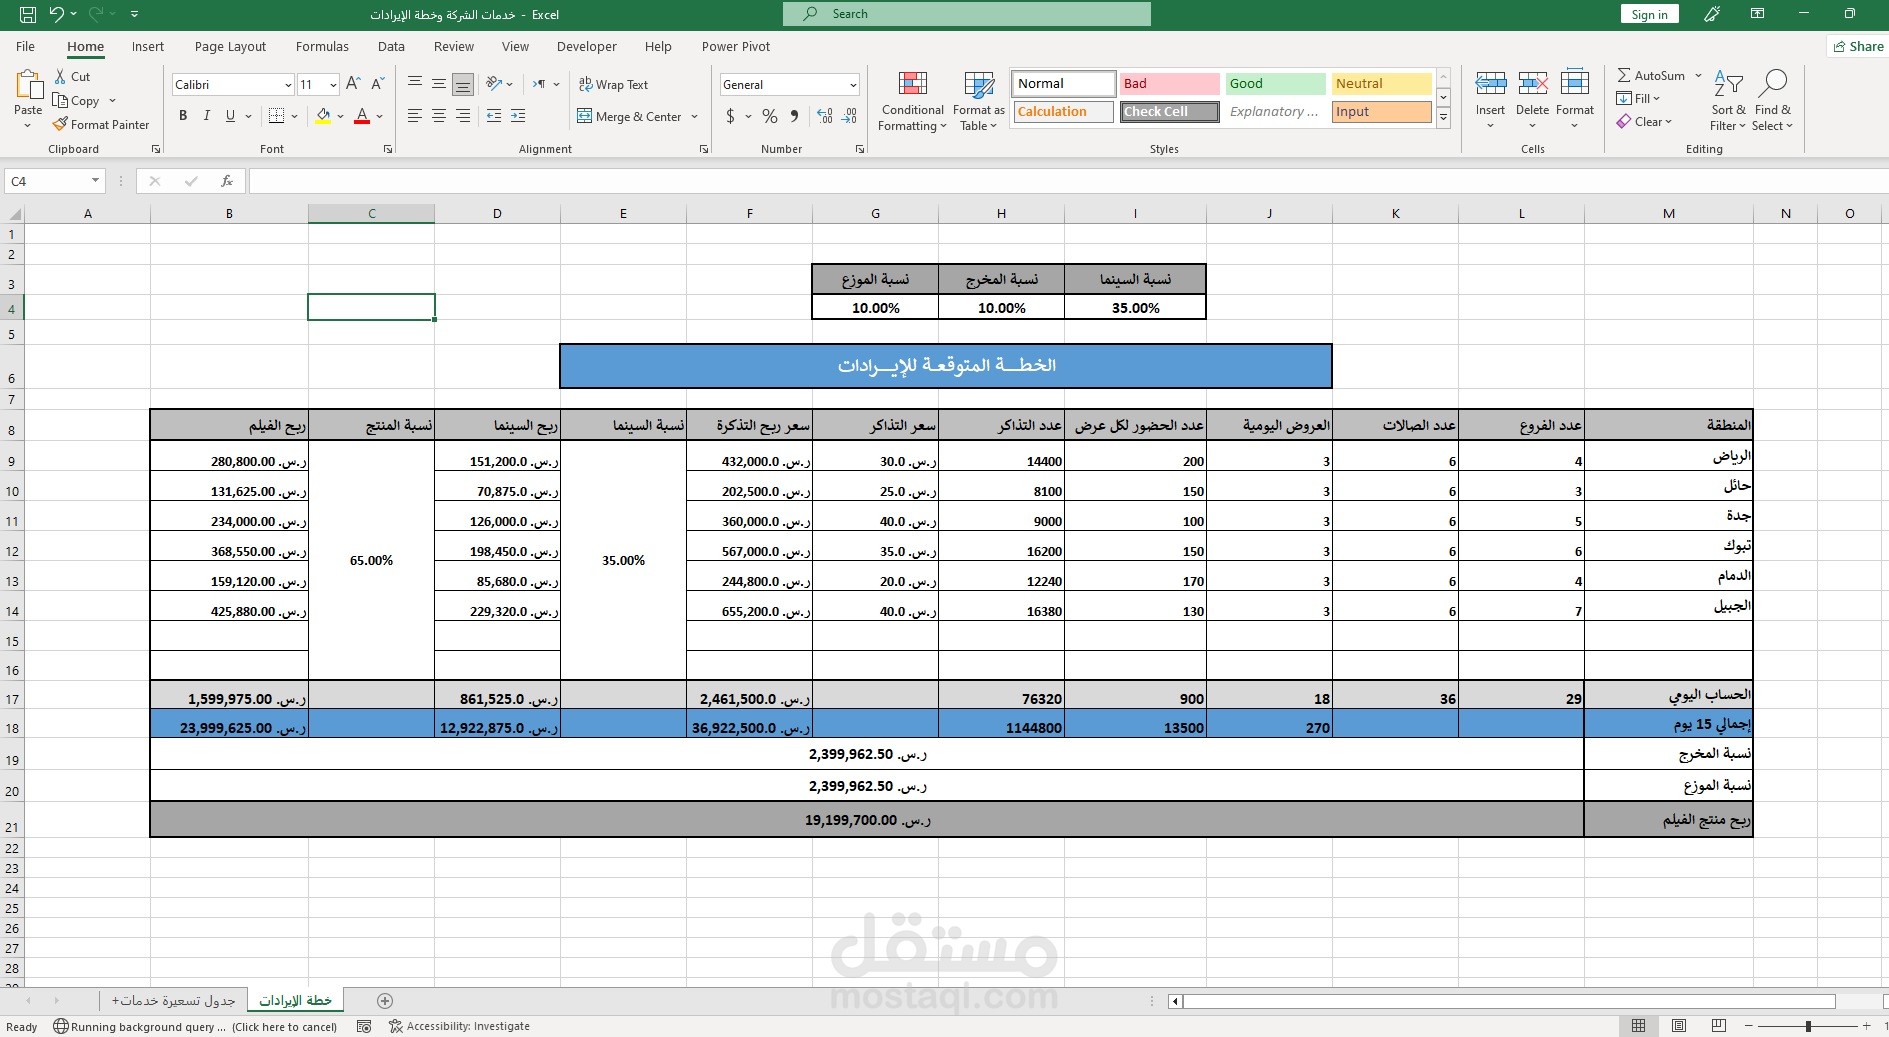The height and width of the screenshot is (1037, 1889).
Task: Toggle Center horizontal alignment
Action: [439, 116]
